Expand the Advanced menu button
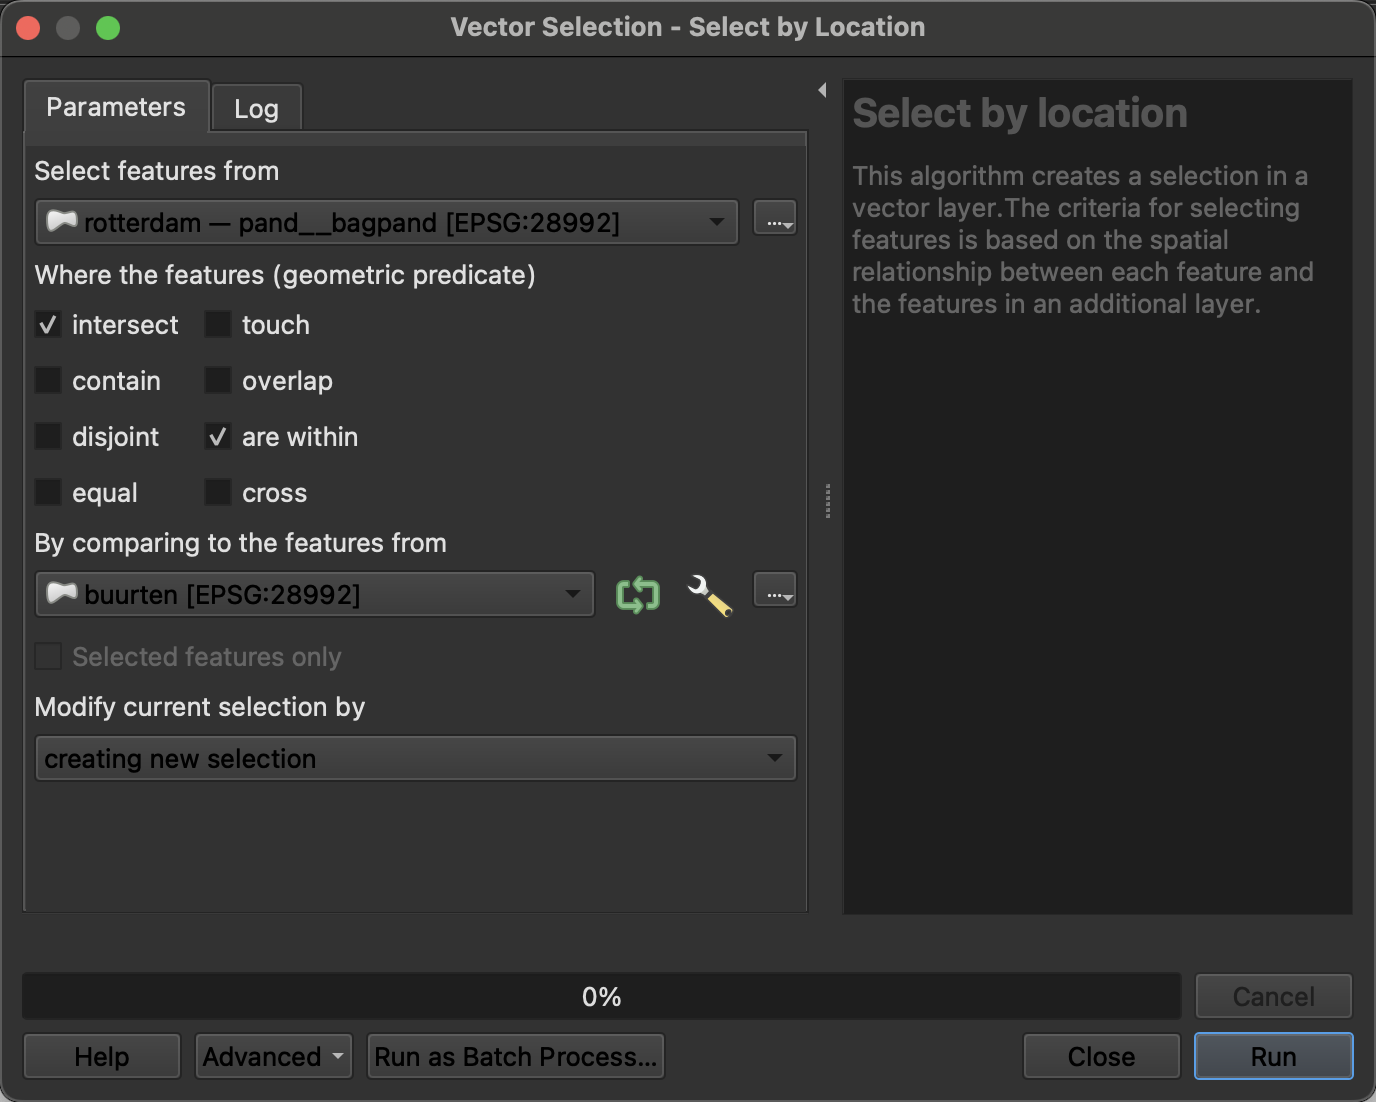The height and width of the screenshot is (1102, 1376). (273, 1057)
